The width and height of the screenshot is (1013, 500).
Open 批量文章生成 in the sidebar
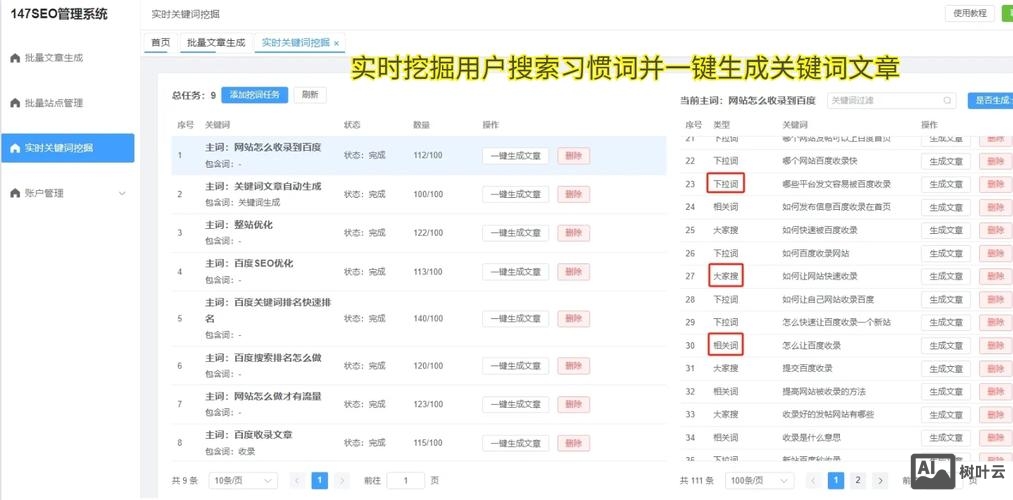coord(54,58)
